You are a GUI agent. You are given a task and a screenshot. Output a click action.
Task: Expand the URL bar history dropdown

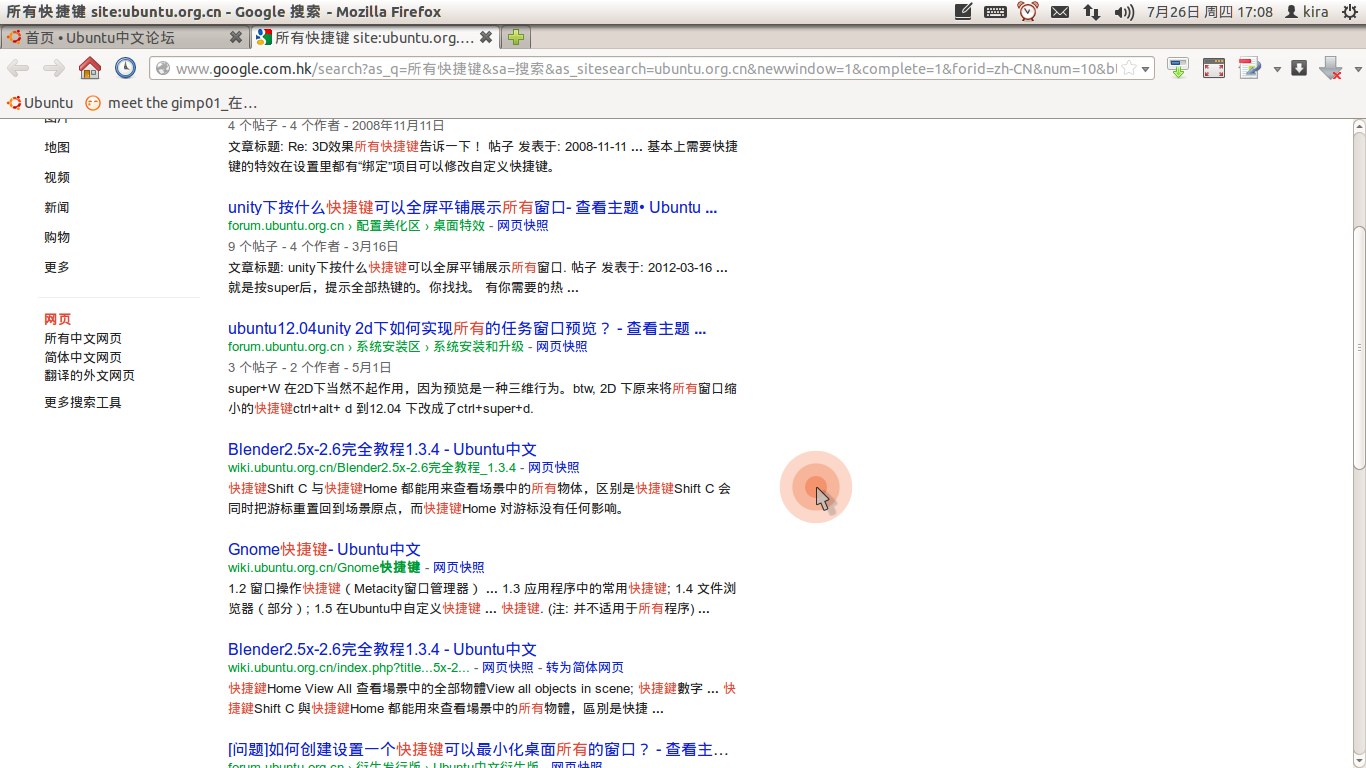click(x=1146, y=68)
